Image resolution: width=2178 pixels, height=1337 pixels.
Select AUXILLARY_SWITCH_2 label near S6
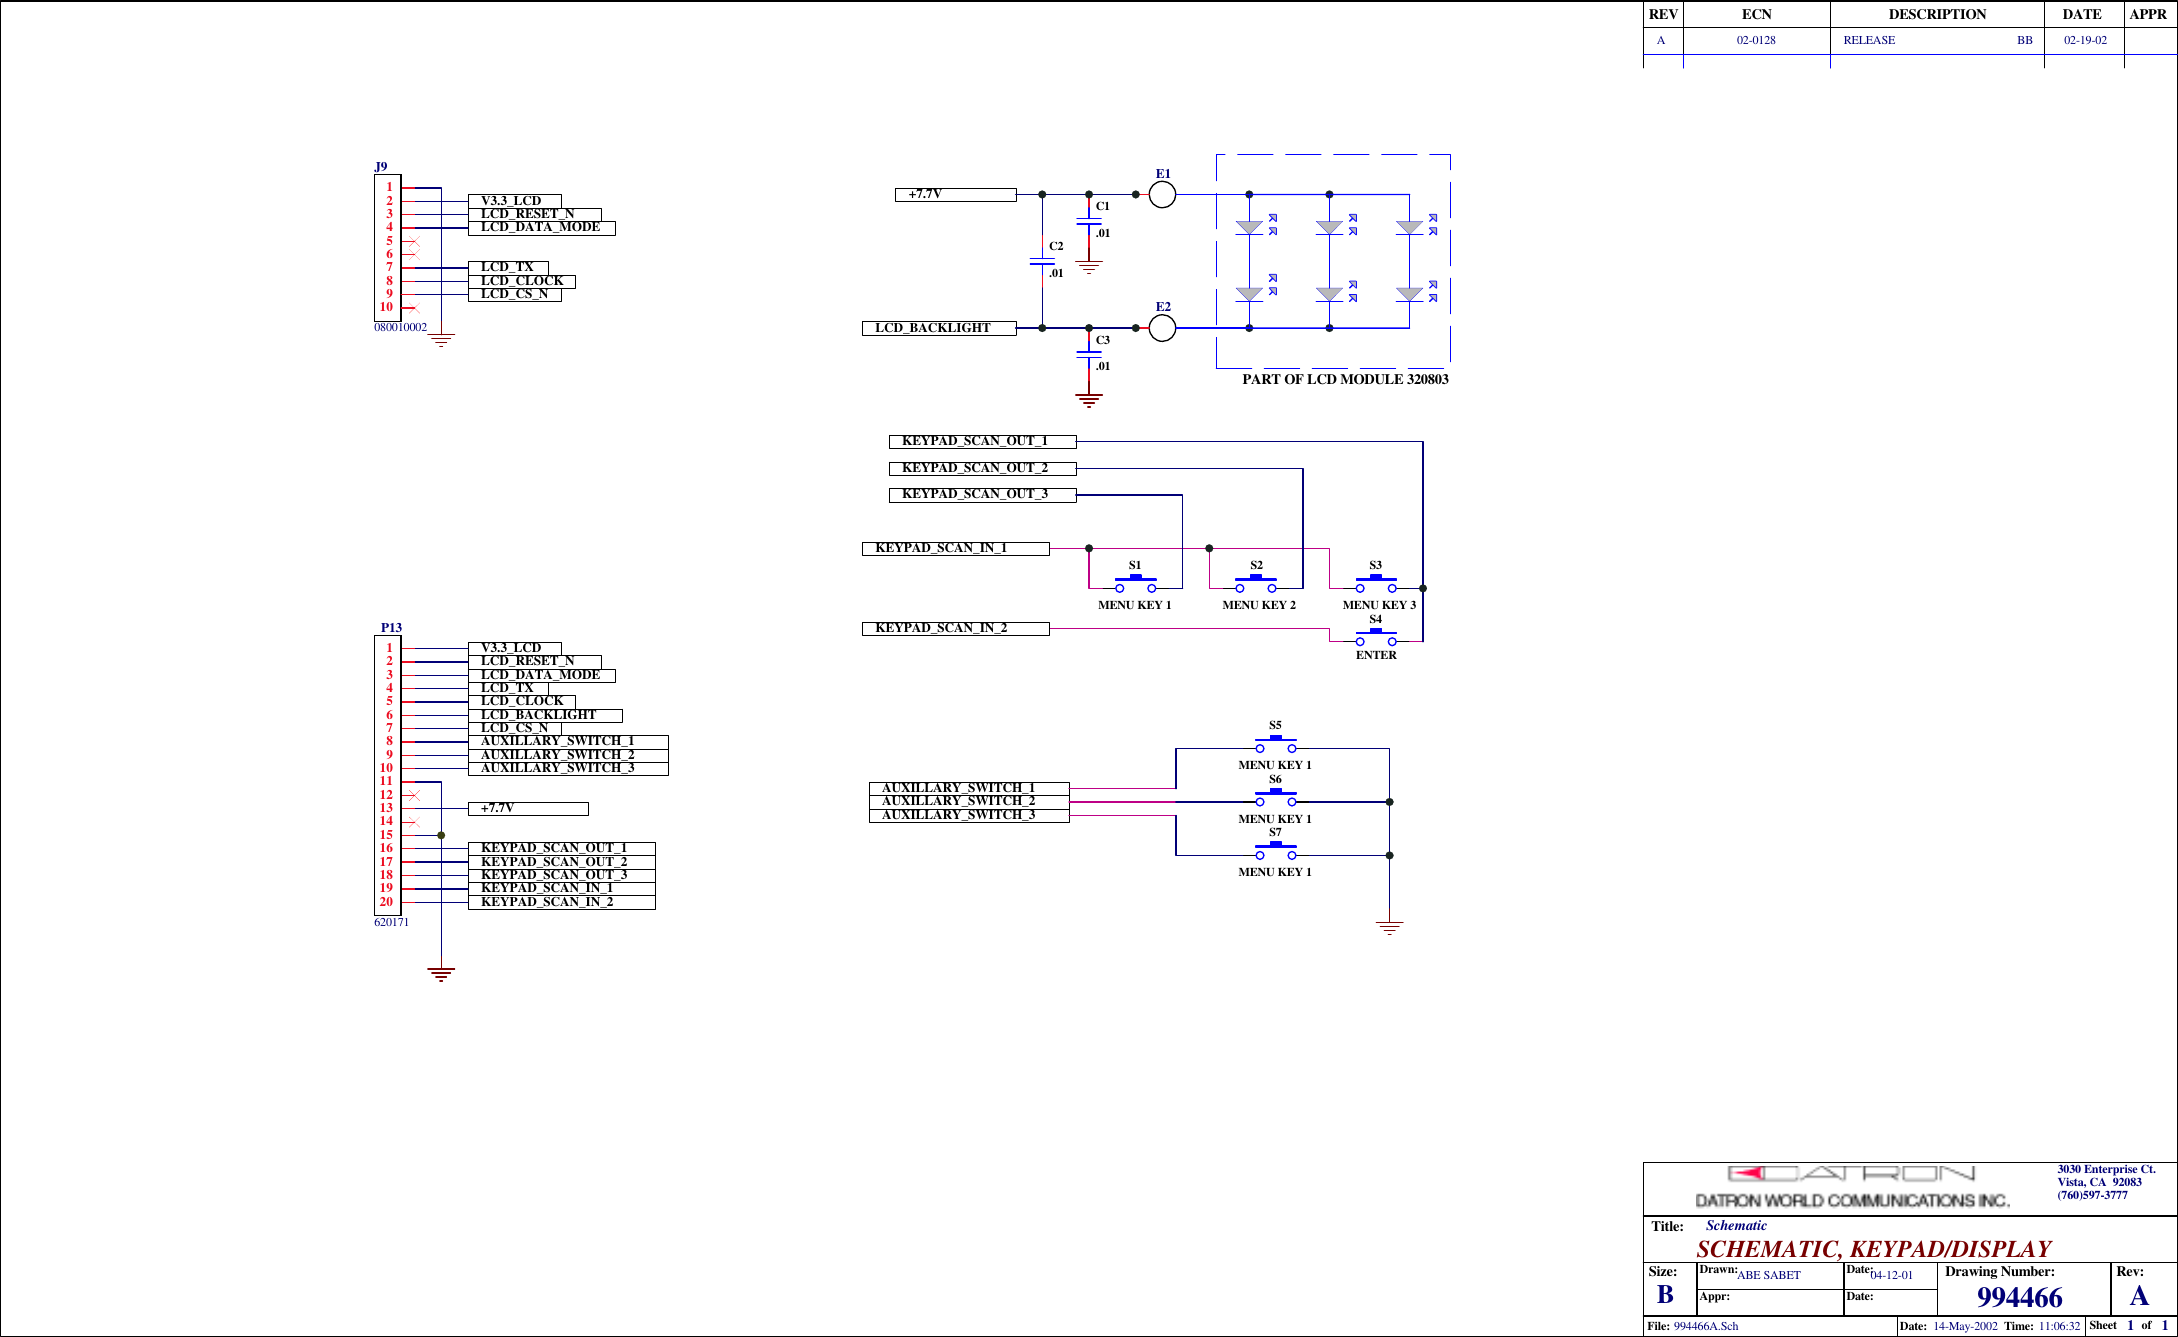coord(969,801)
